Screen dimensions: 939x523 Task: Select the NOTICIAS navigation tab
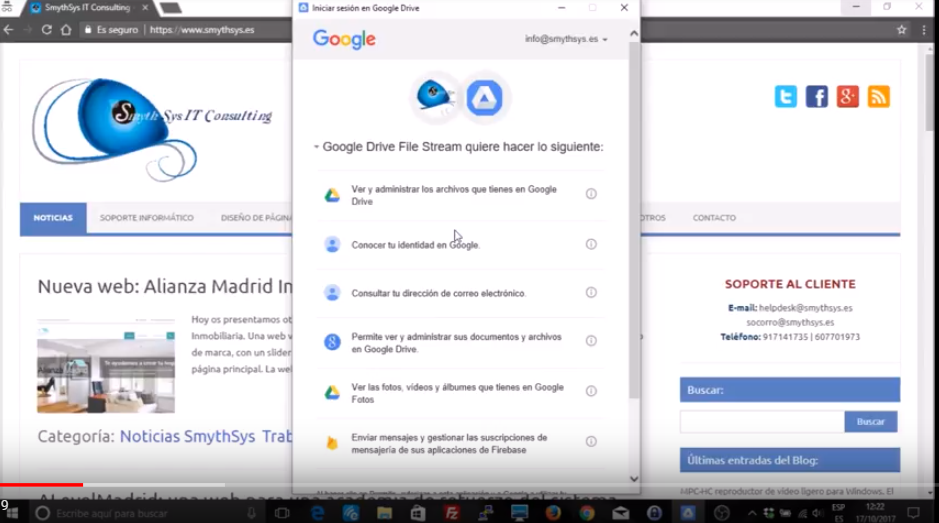[53, 218]
